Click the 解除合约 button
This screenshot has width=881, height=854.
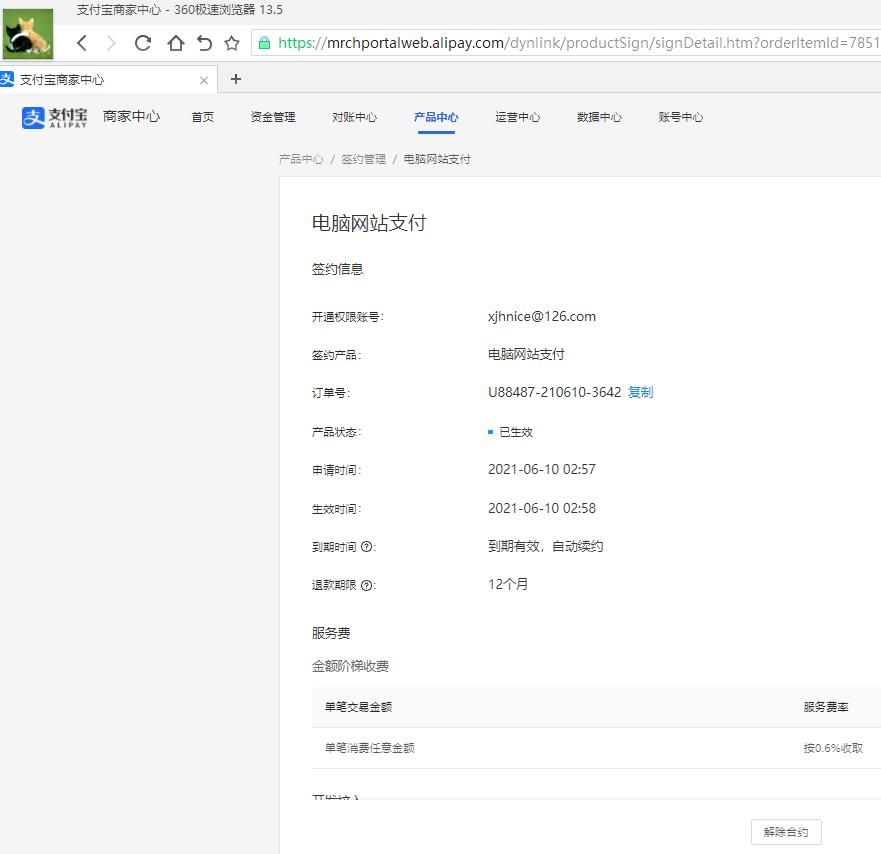pyautogui.click(x=786, y=832)
